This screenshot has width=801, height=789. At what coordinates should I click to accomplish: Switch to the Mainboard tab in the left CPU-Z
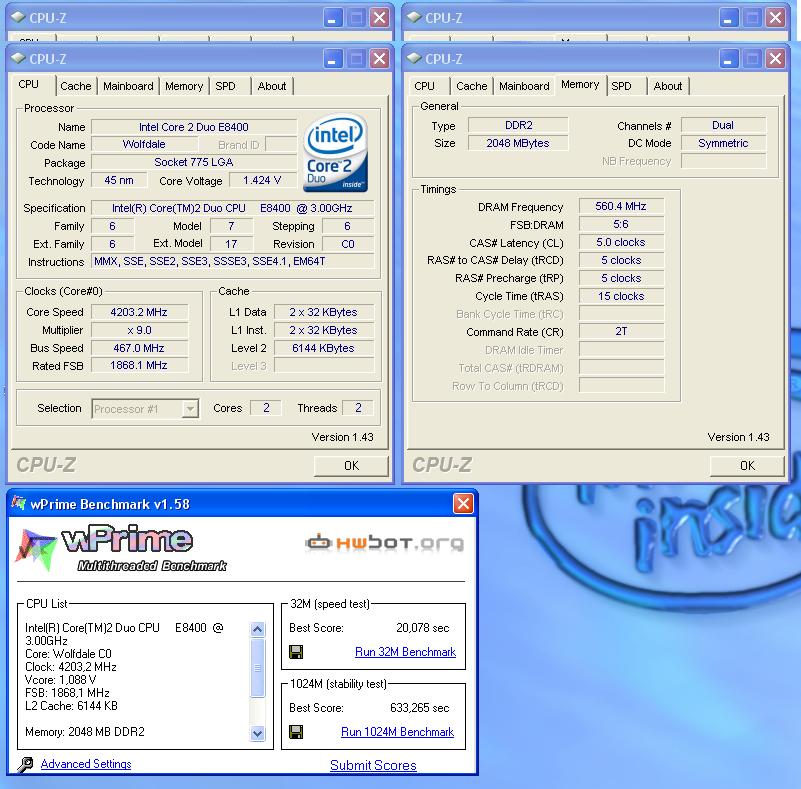128,86
